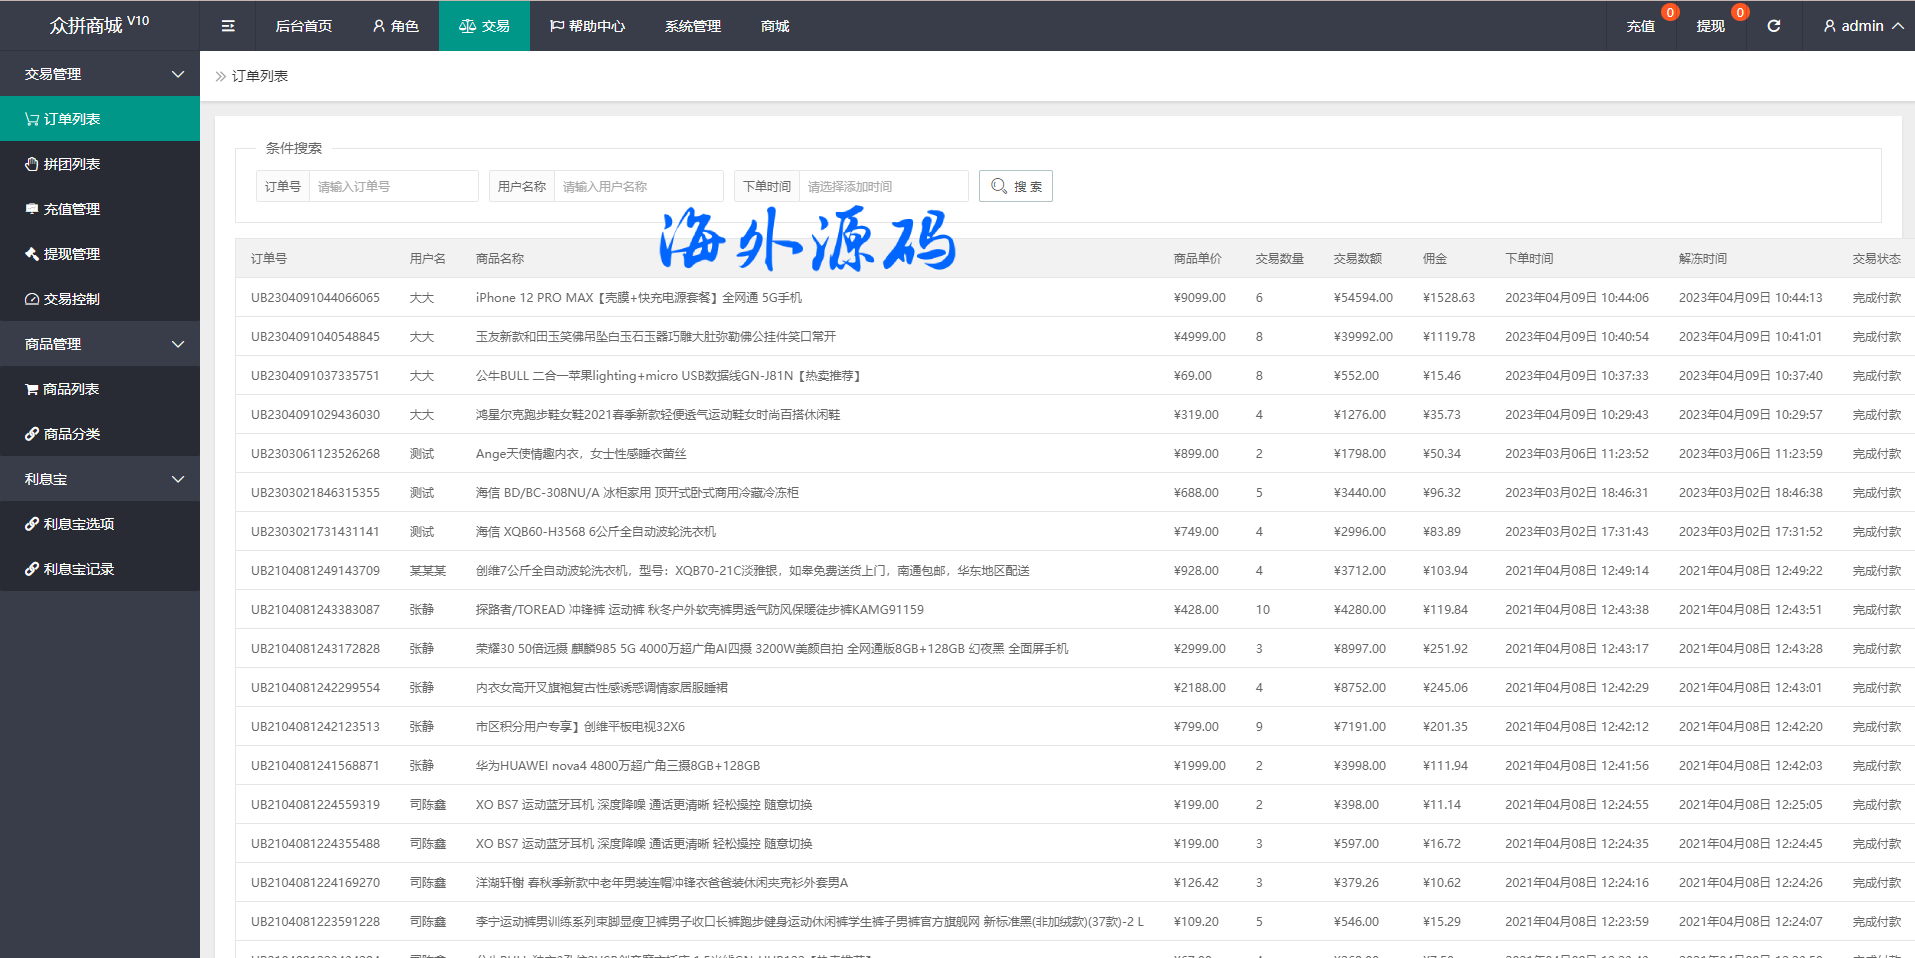Image resolution: width=1915 pixels, height=958 pixels.
Task: Open 系统管理 in the top menu
Action: click(692, 26)
